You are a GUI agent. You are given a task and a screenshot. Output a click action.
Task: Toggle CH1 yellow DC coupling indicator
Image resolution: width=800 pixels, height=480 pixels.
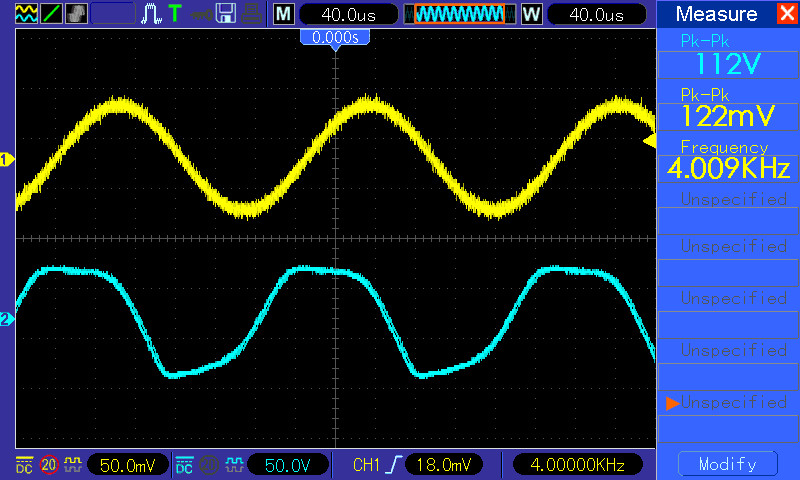[23, 465]
